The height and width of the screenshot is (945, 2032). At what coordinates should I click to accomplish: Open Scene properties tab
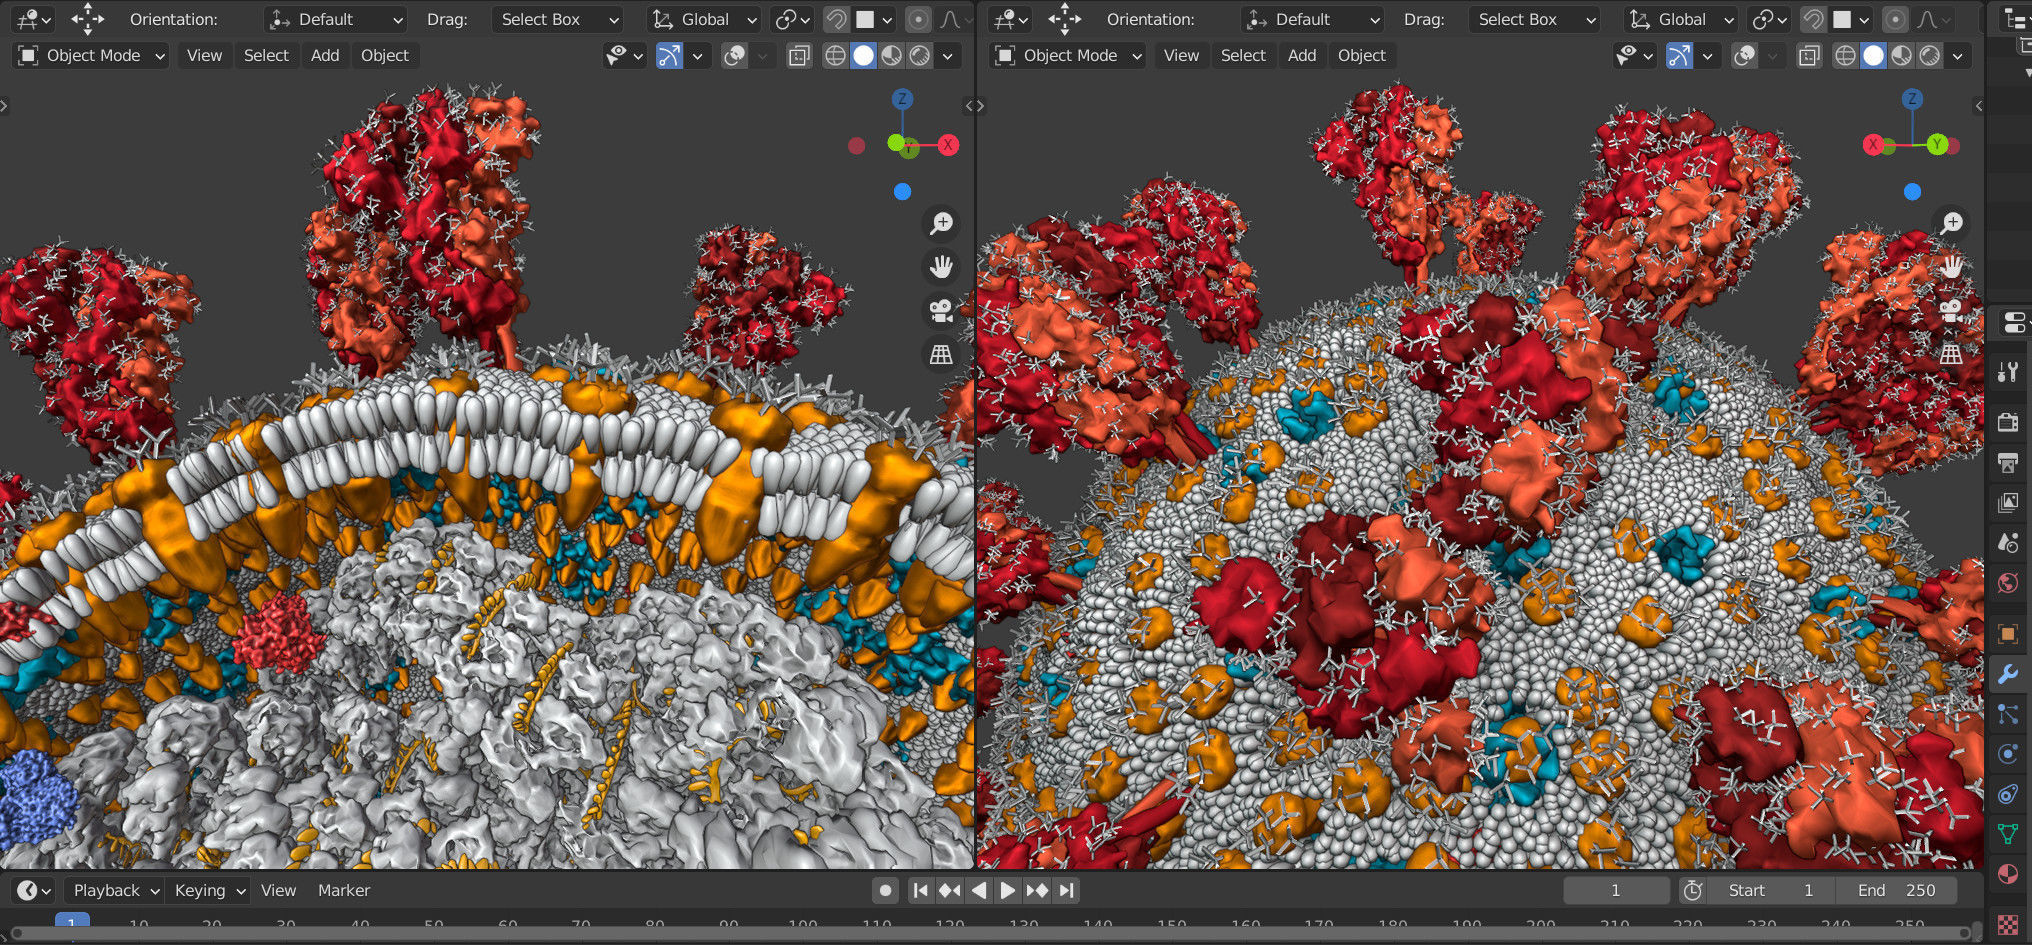(2008, 542)
